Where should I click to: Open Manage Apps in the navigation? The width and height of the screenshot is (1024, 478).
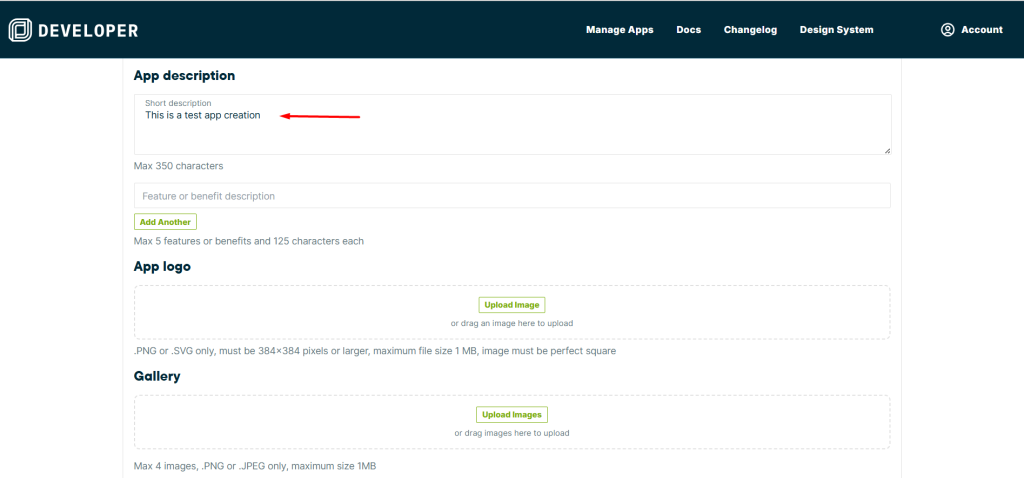pyautogui.click(x=619, y=30)
